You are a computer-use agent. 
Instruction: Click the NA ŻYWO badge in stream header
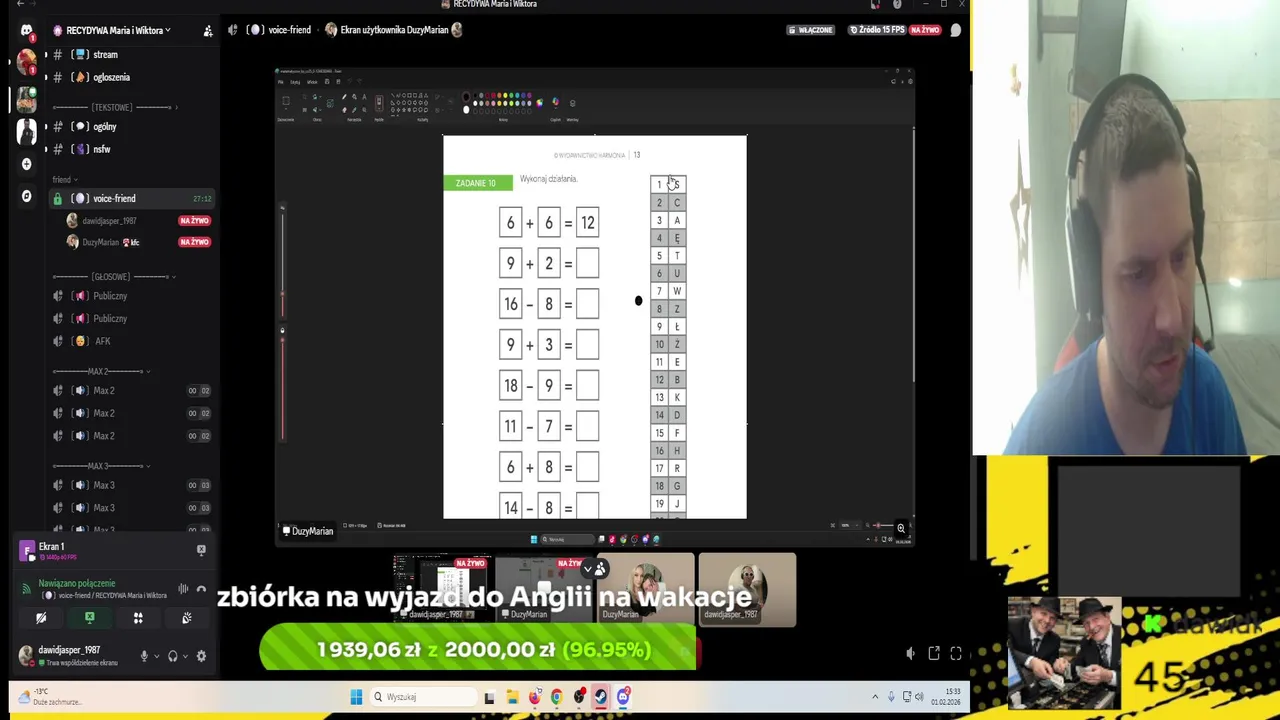coord(924,30)
